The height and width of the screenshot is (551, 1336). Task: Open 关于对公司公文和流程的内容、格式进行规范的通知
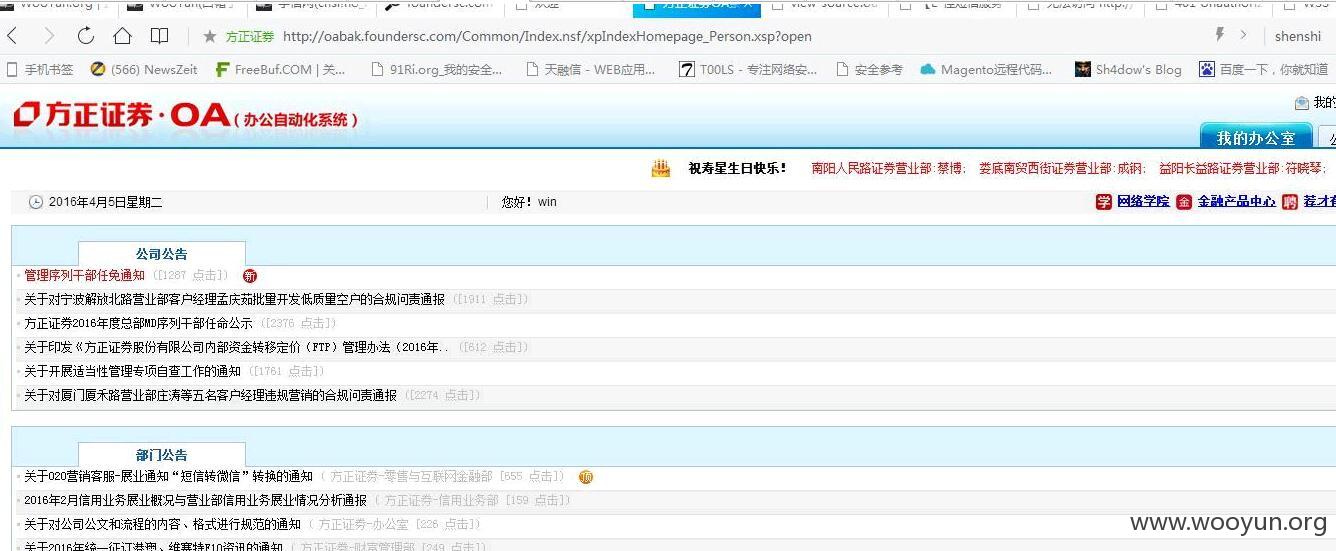pos(162,524)
